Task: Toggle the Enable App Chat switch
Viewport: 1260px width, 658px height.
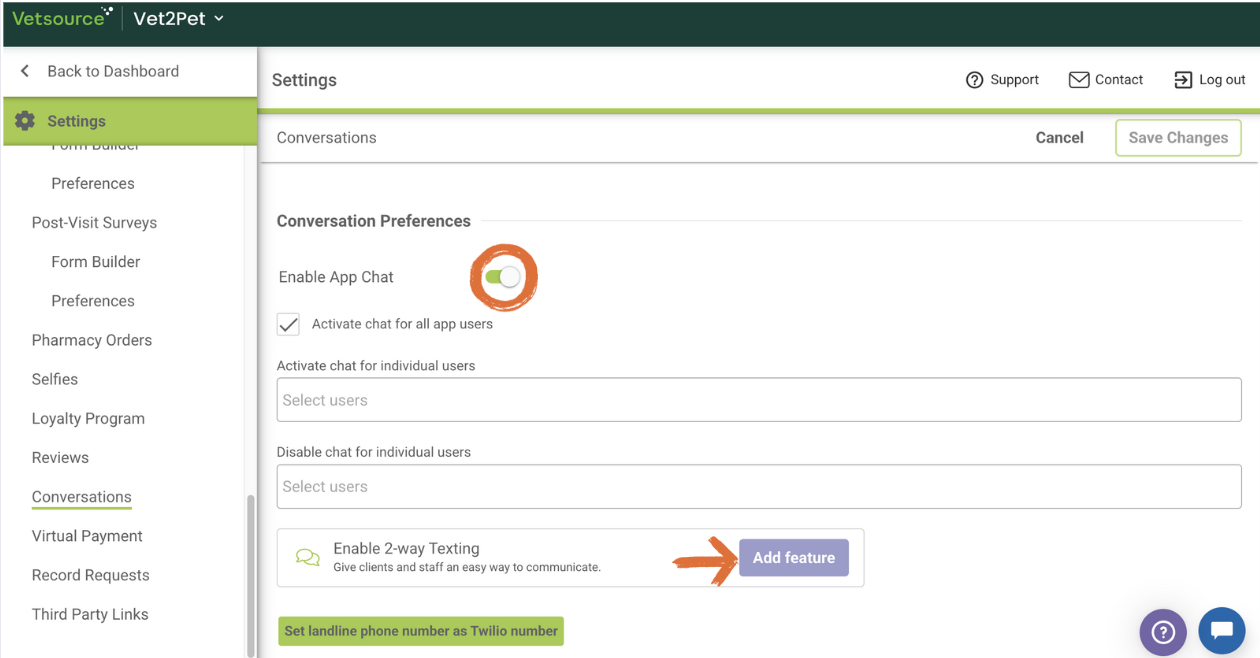Action: [x=503, y=277]
